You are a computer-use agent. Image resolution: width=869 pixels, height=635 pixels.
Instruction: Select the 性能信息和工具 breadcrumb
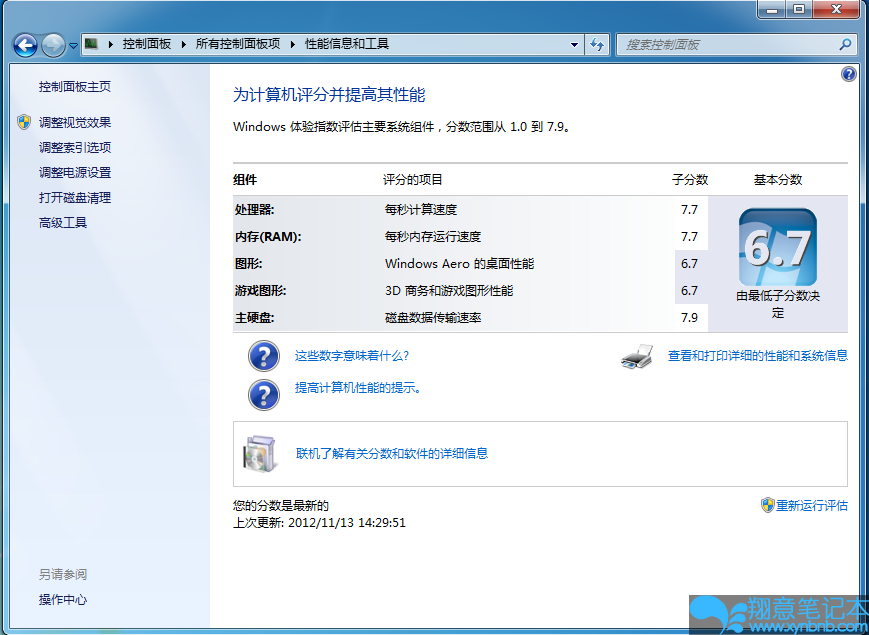pyautogui.click(x=347, y=44)
